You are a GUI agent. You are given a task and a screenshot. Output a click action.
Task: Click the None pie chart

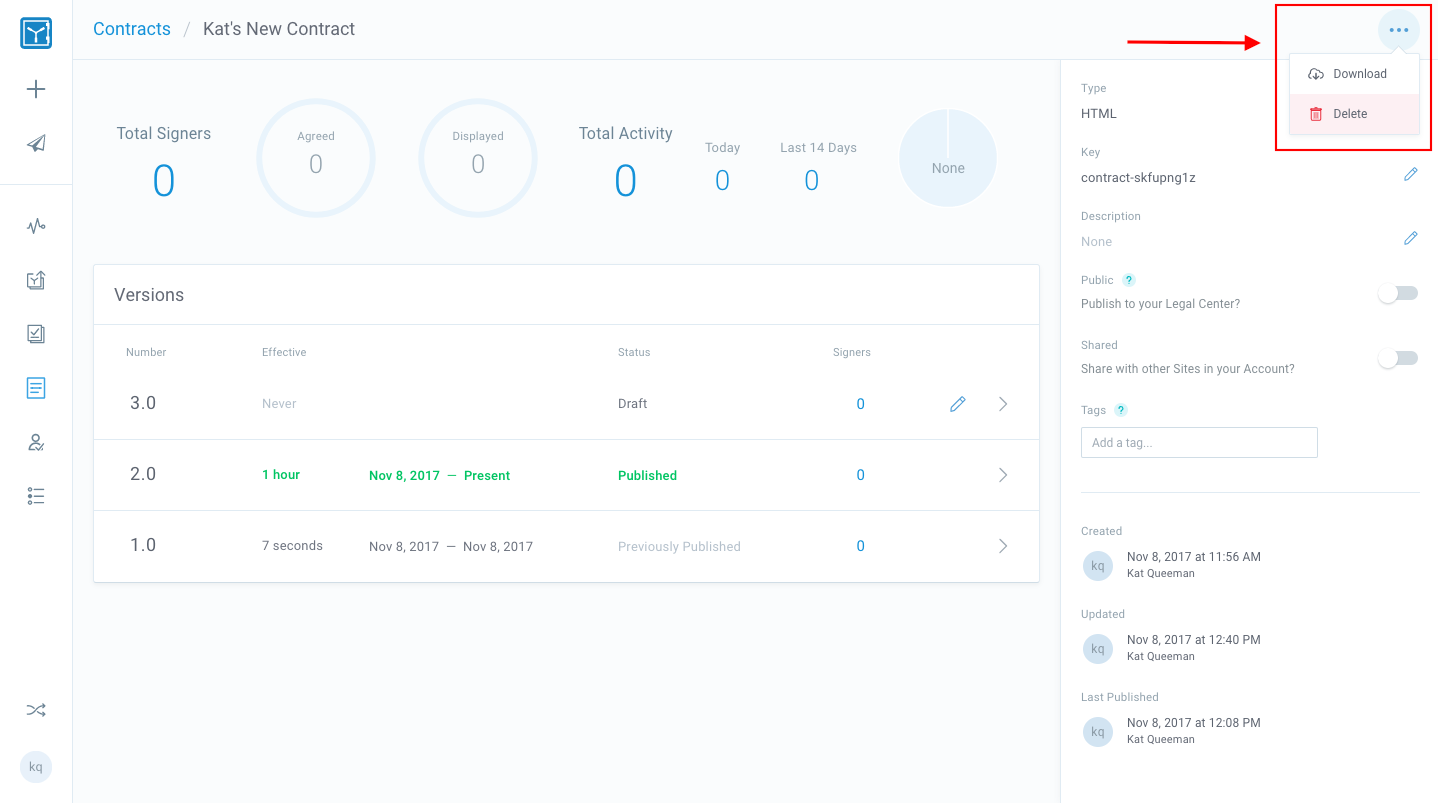click(948, 158)
